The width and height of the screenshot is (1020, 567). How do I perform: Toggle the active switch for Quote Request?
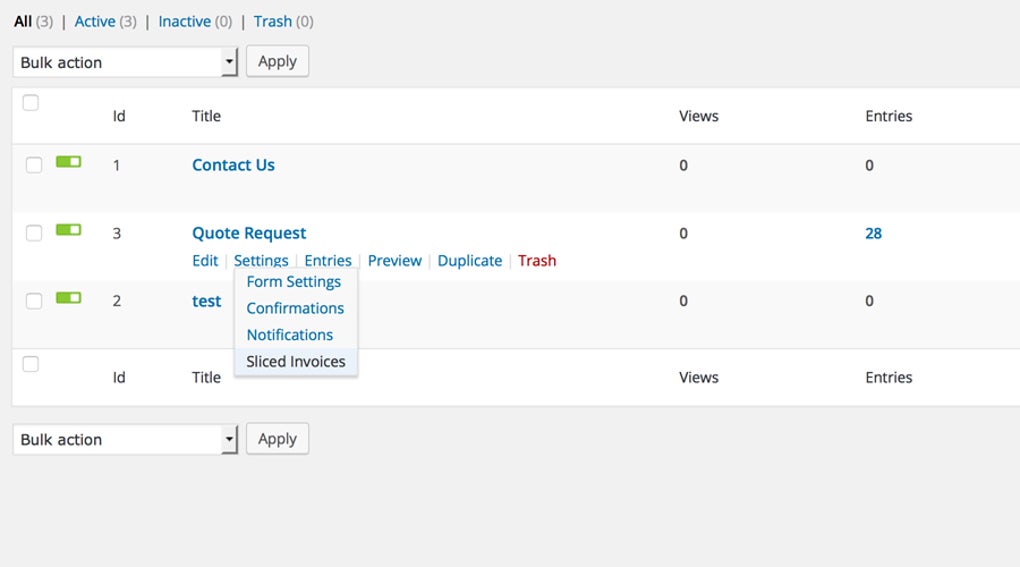[x=68, y=230]
